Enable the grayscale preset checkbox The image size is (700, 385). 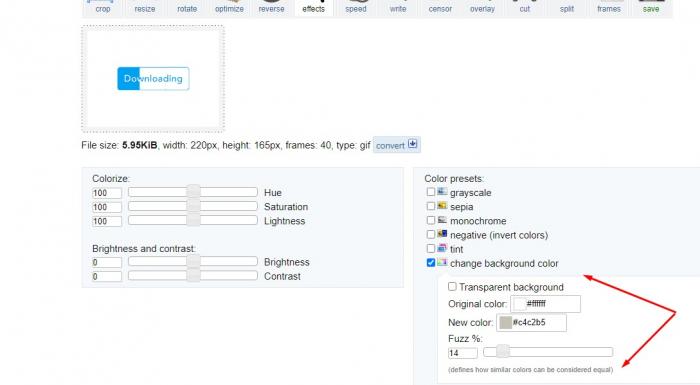[431, 192]
